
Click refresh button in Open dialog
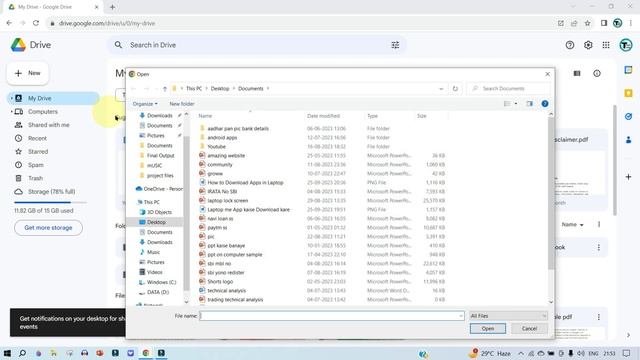[455, 89]
